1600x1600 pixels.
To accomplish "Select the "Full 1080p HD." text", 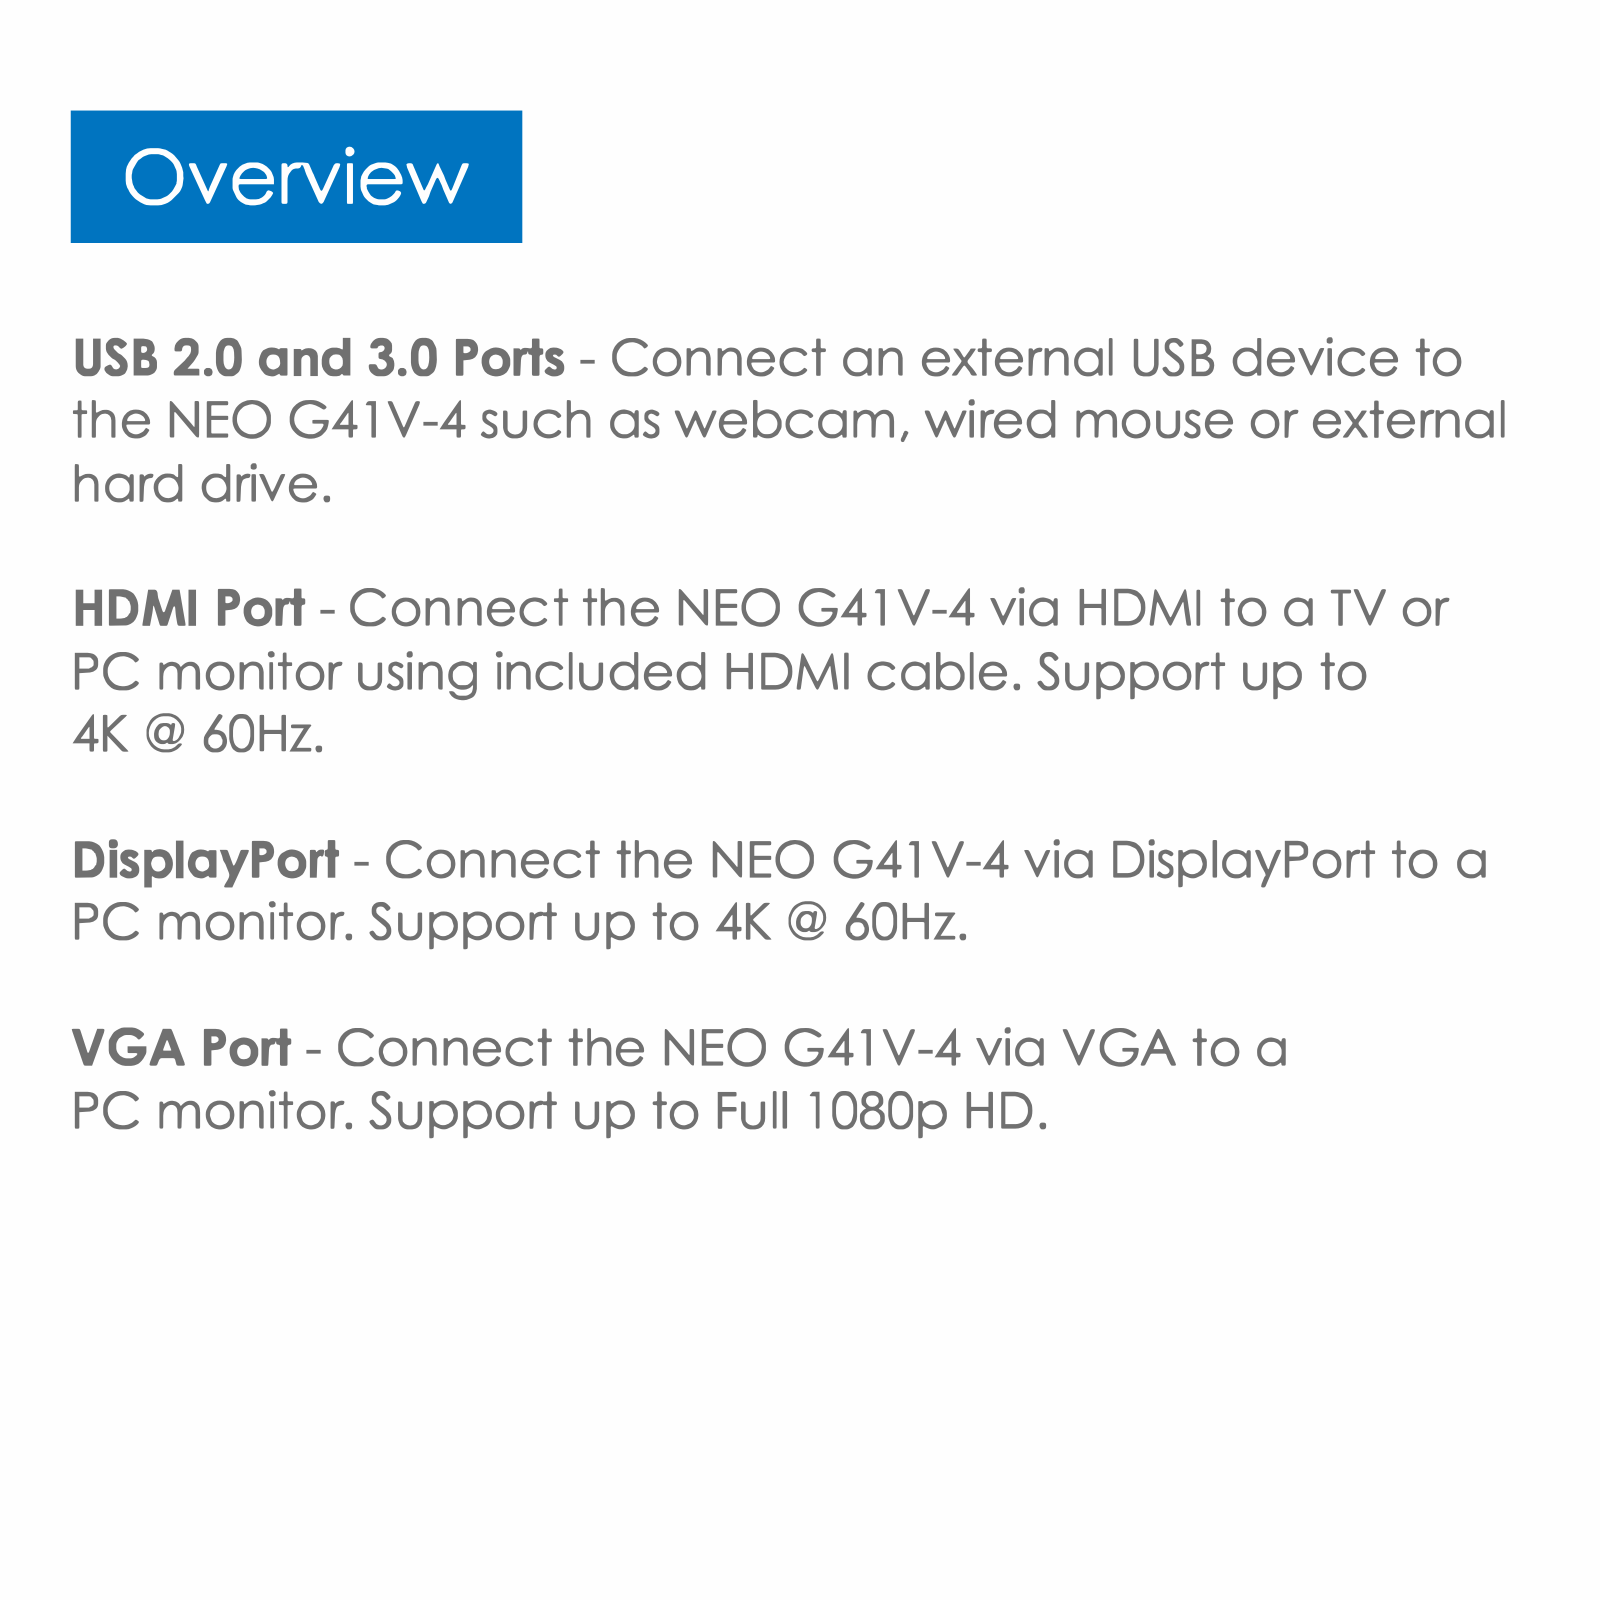I will (881, 1113).
